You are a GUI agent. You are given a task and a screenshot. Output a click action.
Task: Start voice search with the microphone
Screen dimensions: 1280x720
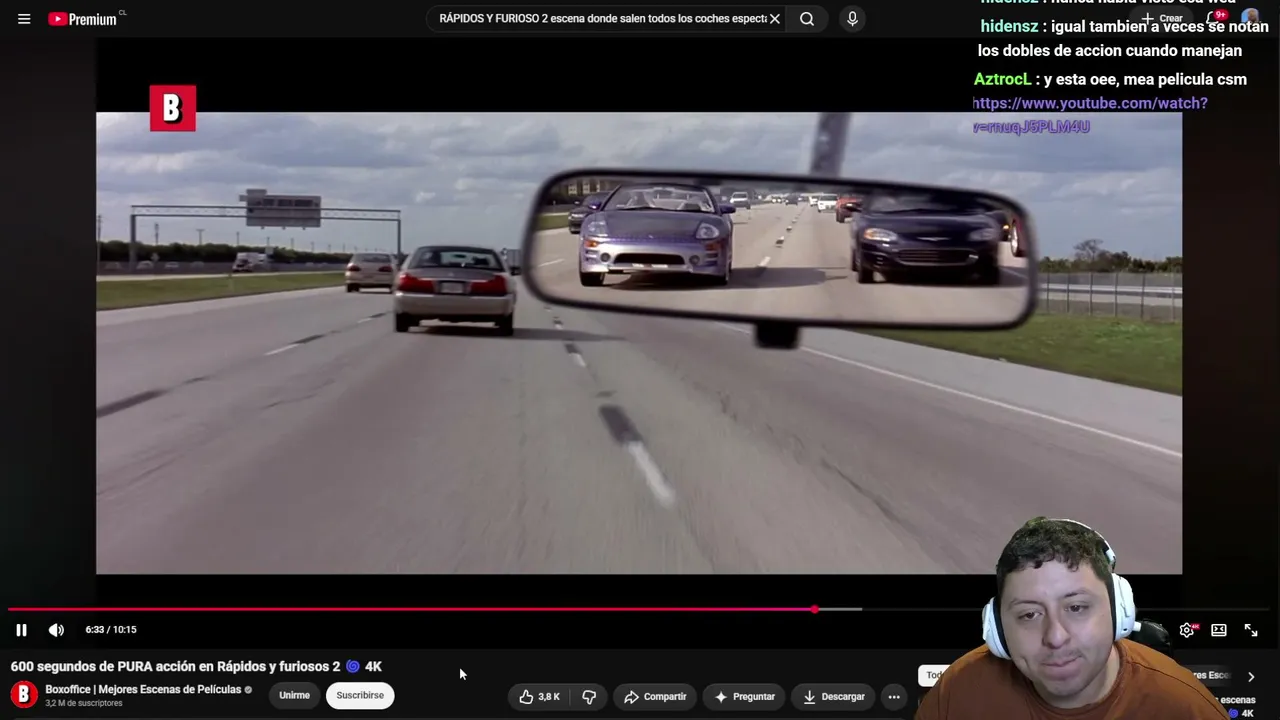pos(852,19)
